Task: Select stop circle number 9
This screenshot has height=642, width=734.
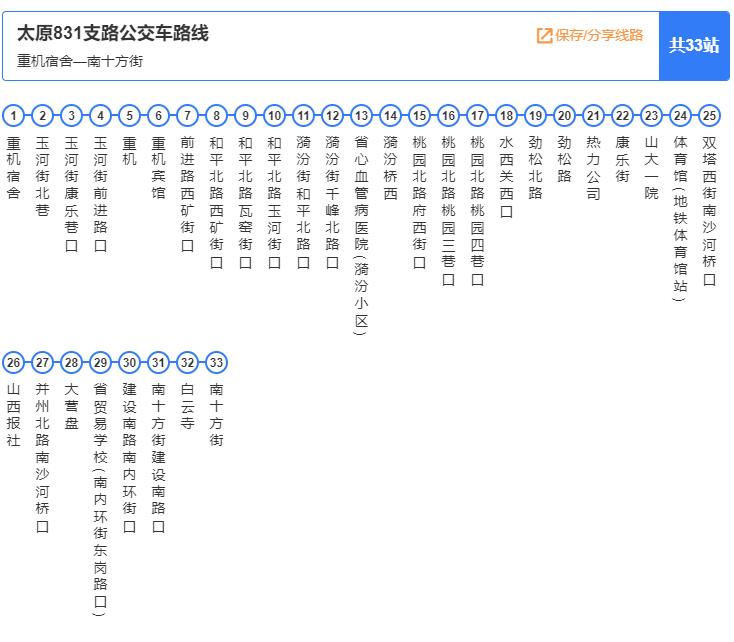Action: 246,116
